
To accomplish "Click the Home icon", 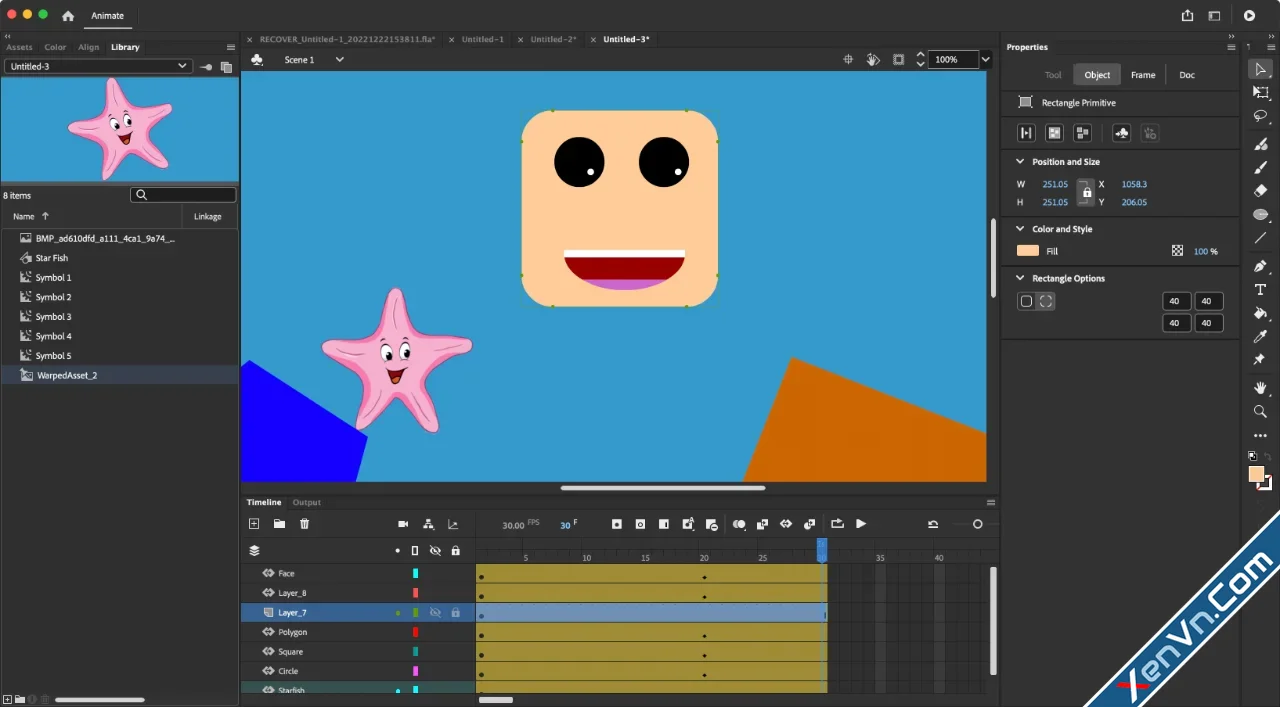I will 68,16.
